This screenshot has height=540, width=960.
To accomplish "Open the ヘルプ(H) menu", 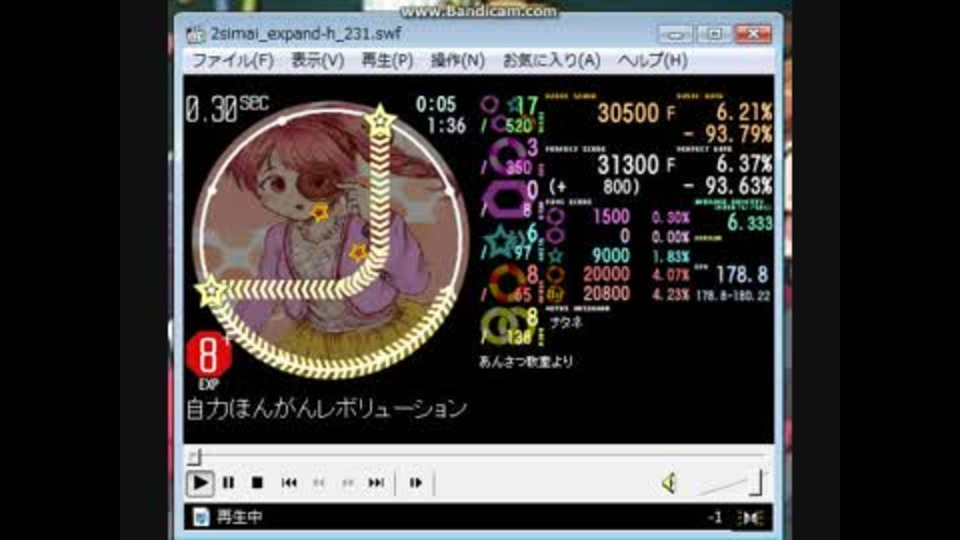I will pyautogui.click(x=653, y=60).
